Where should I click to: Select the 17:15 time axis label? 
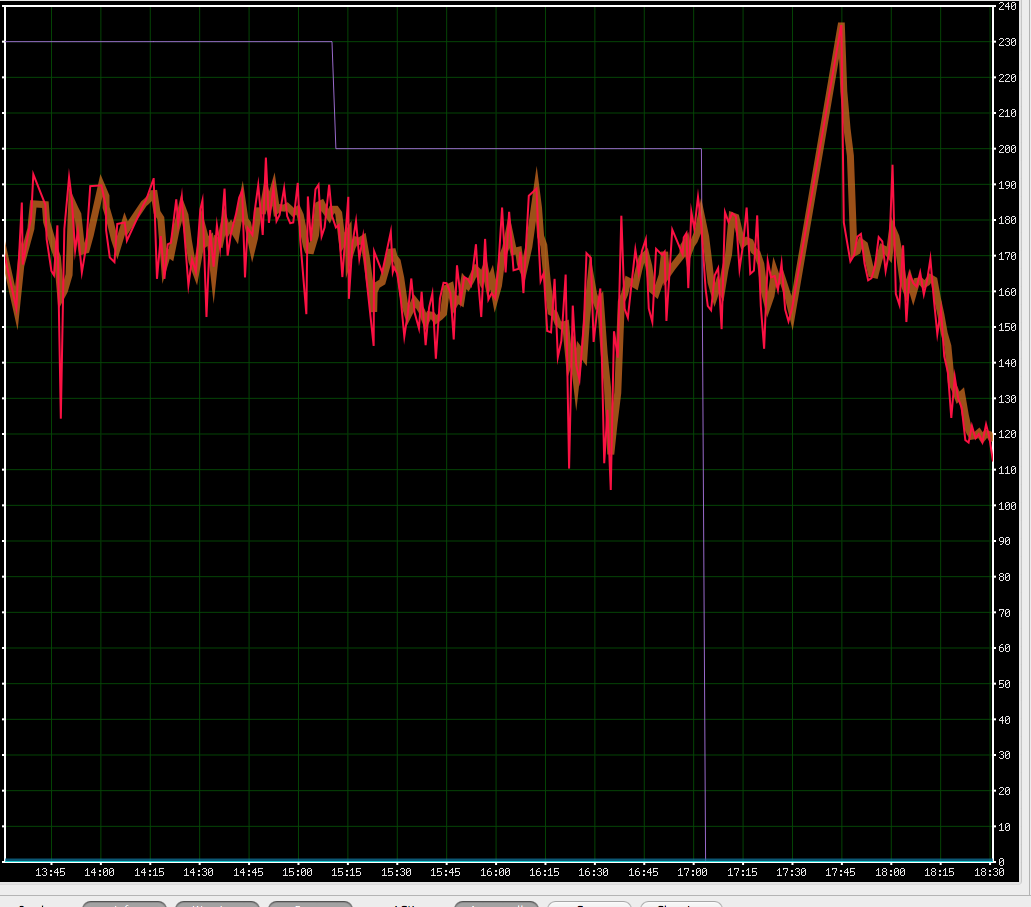pos(742,872)
